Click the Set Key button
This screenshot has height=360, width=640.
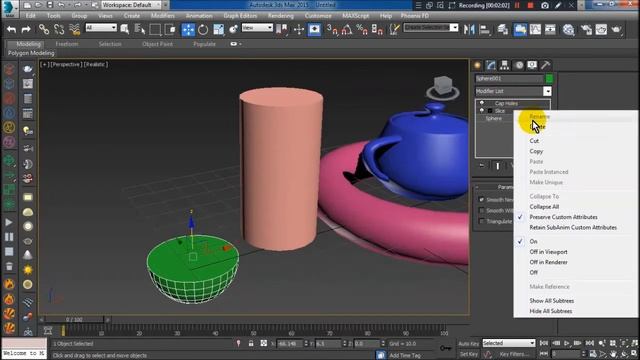[469, 354]
